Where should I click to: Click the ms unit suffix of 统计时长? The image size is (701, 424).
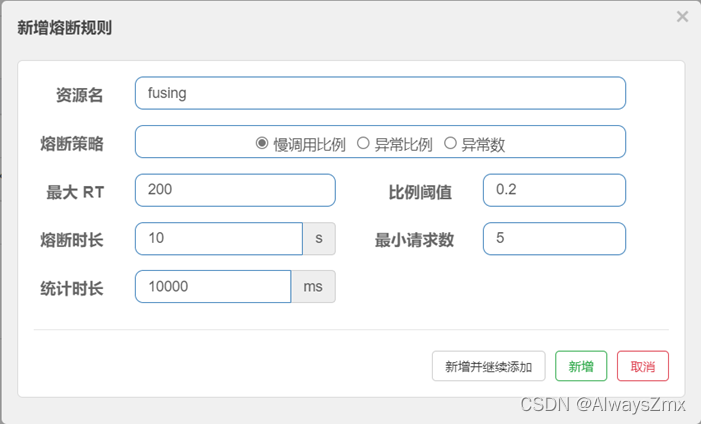point(313,286)
